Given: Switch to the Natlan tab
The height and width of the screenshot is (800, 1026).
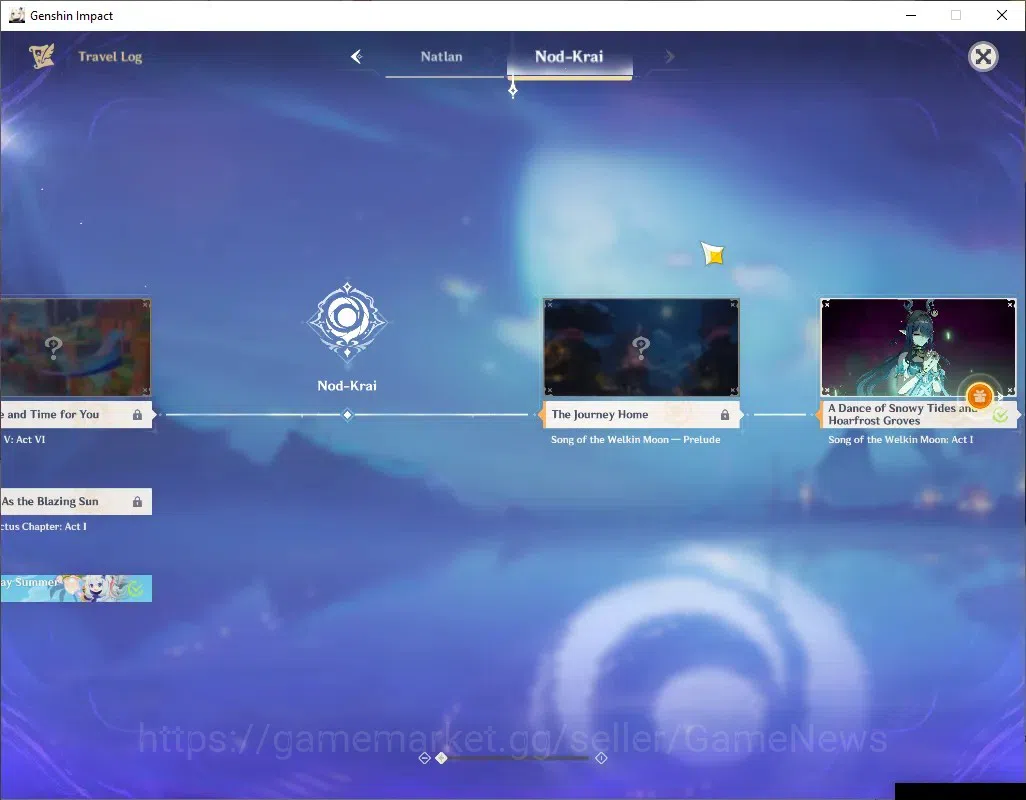Looking at the screenshot, I should point(442,57).
